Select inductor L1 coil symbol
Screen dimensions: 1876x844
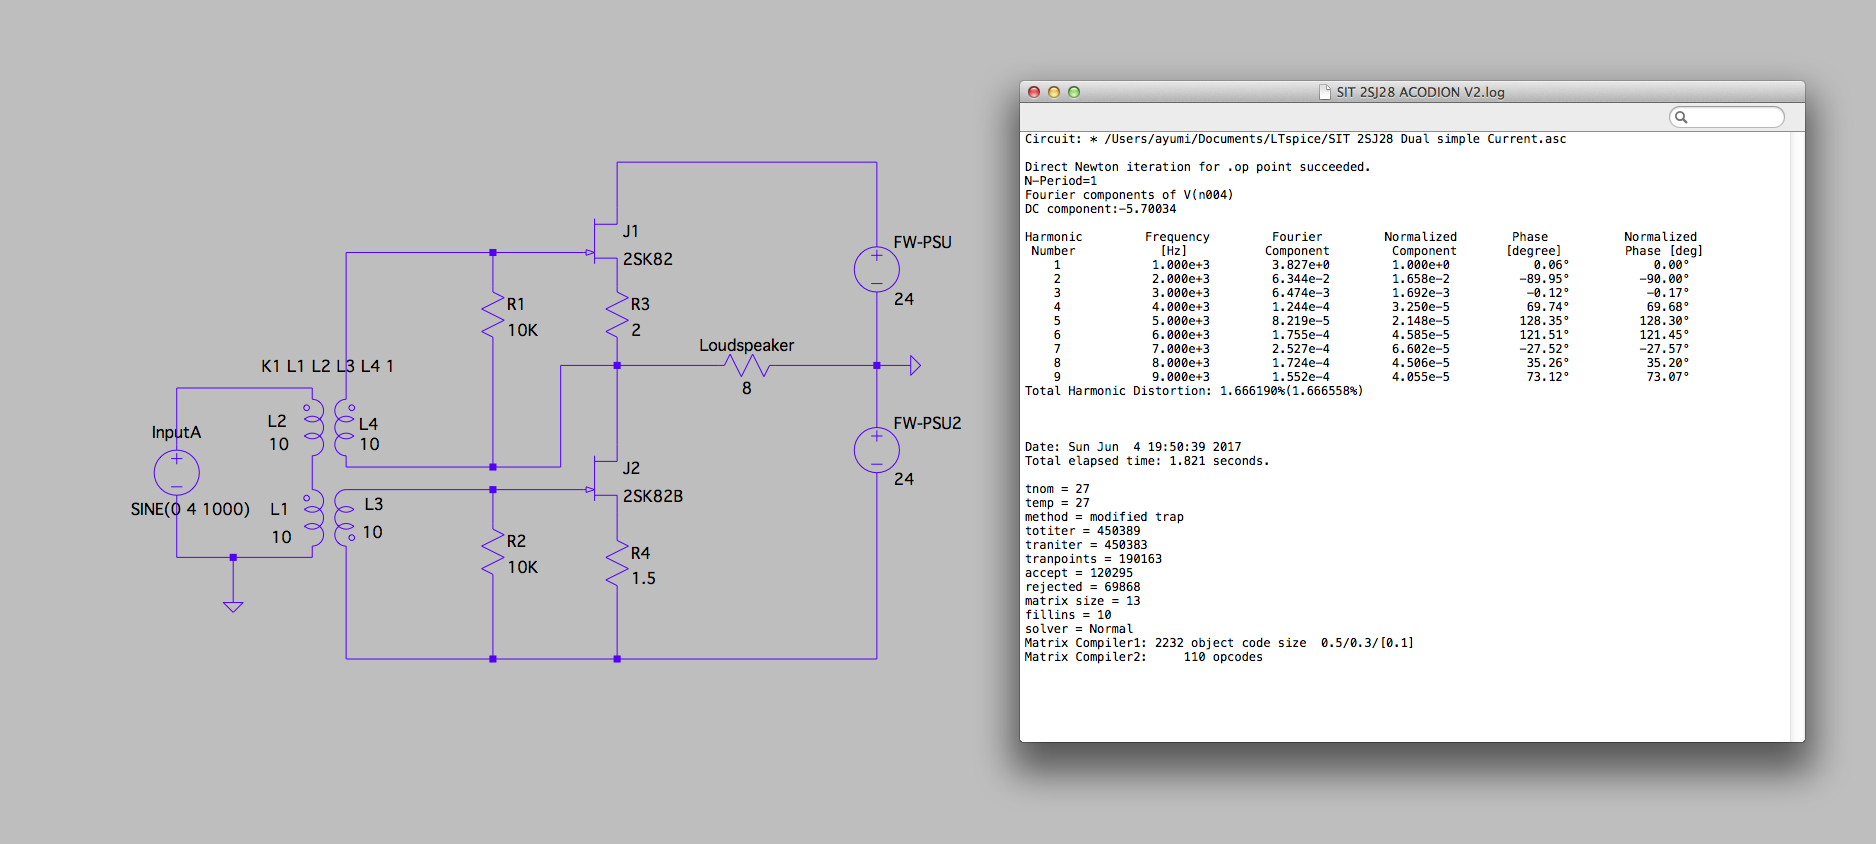tap(313, 517)
